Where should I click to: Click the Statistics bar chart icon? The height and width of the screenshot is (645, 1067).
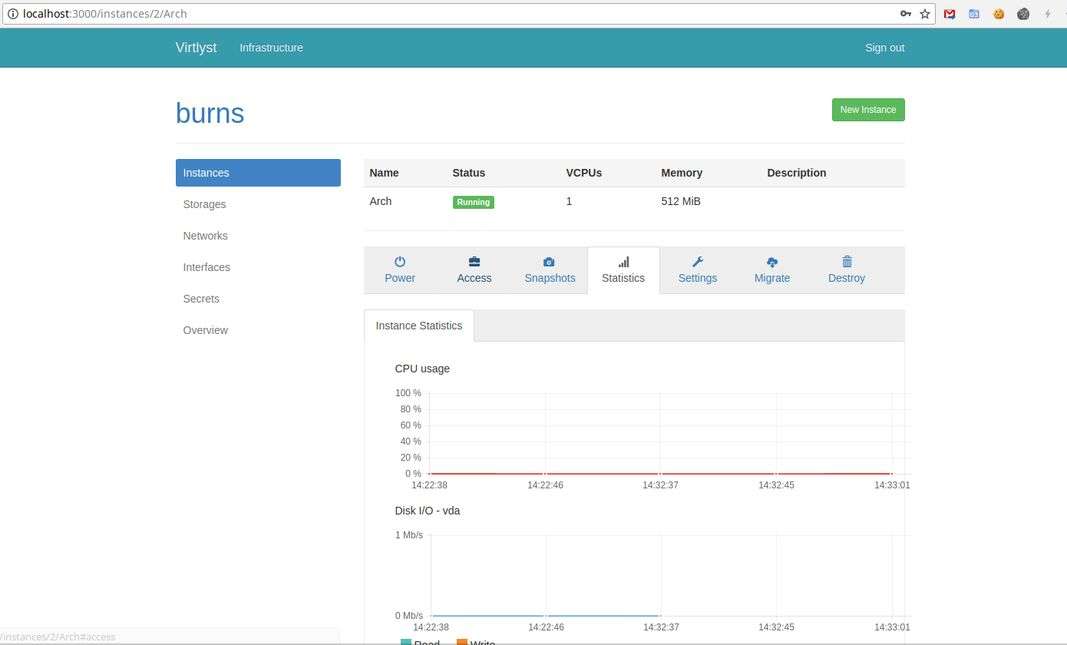[x=623, y=262]
